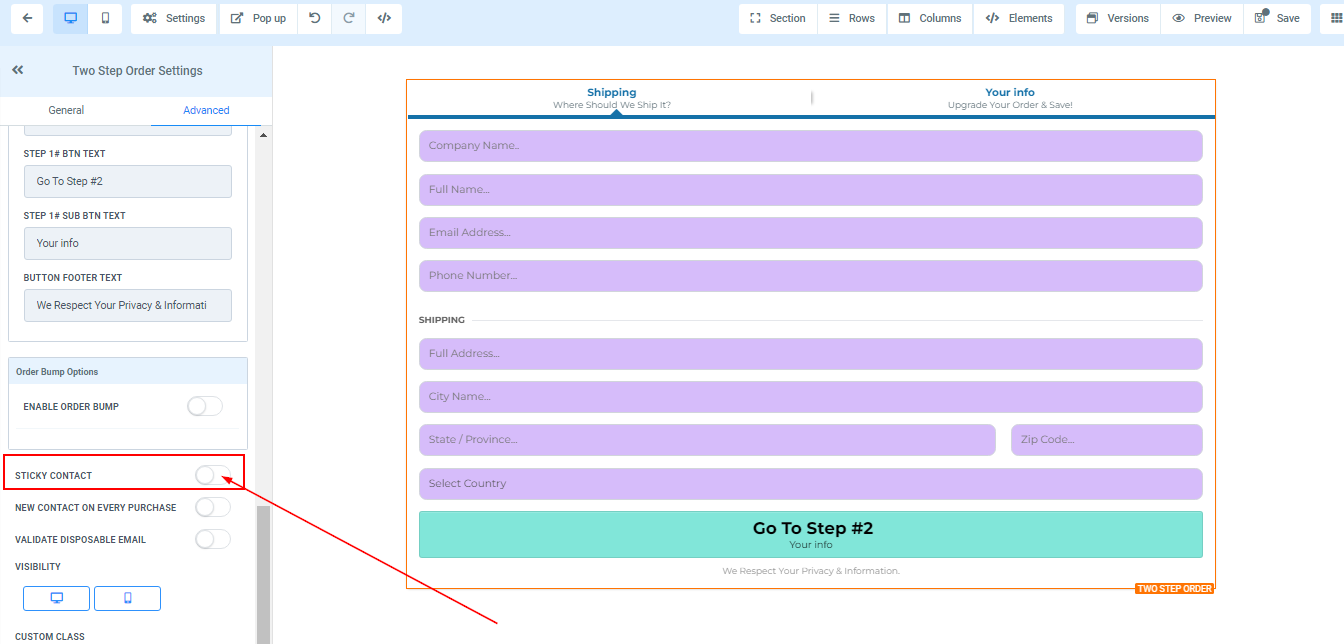Open the code editor icon
This screenshot has width=1344, height=644.
[x=384, y=18]
